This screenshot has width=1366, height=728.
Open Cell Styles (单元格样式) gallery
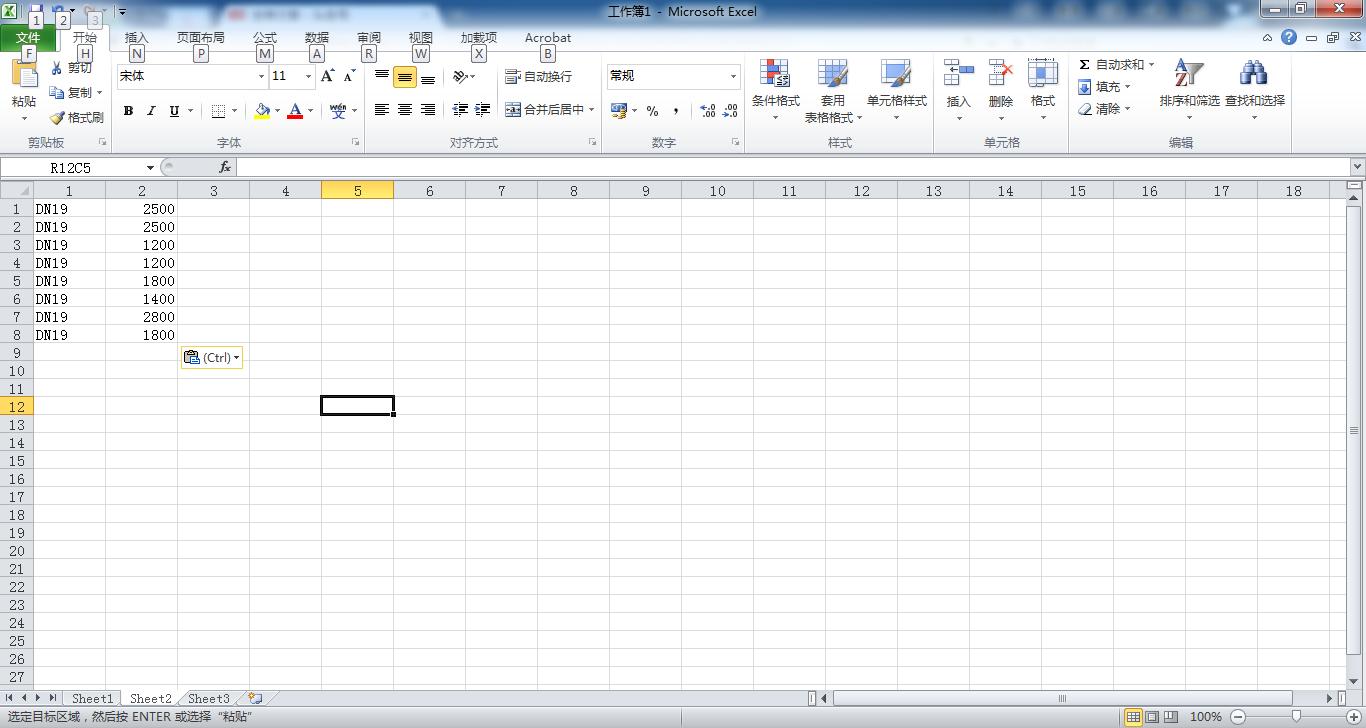(896, 90)
